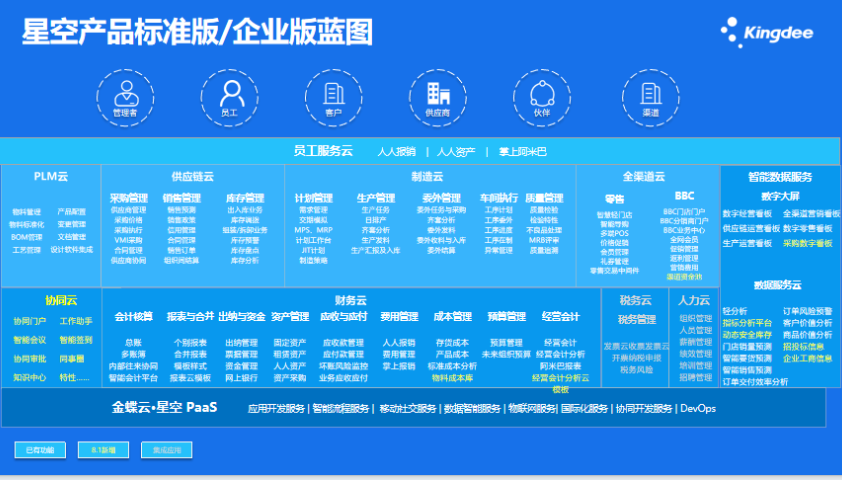Click 掌上阿米巴 in the top bar

522,152
